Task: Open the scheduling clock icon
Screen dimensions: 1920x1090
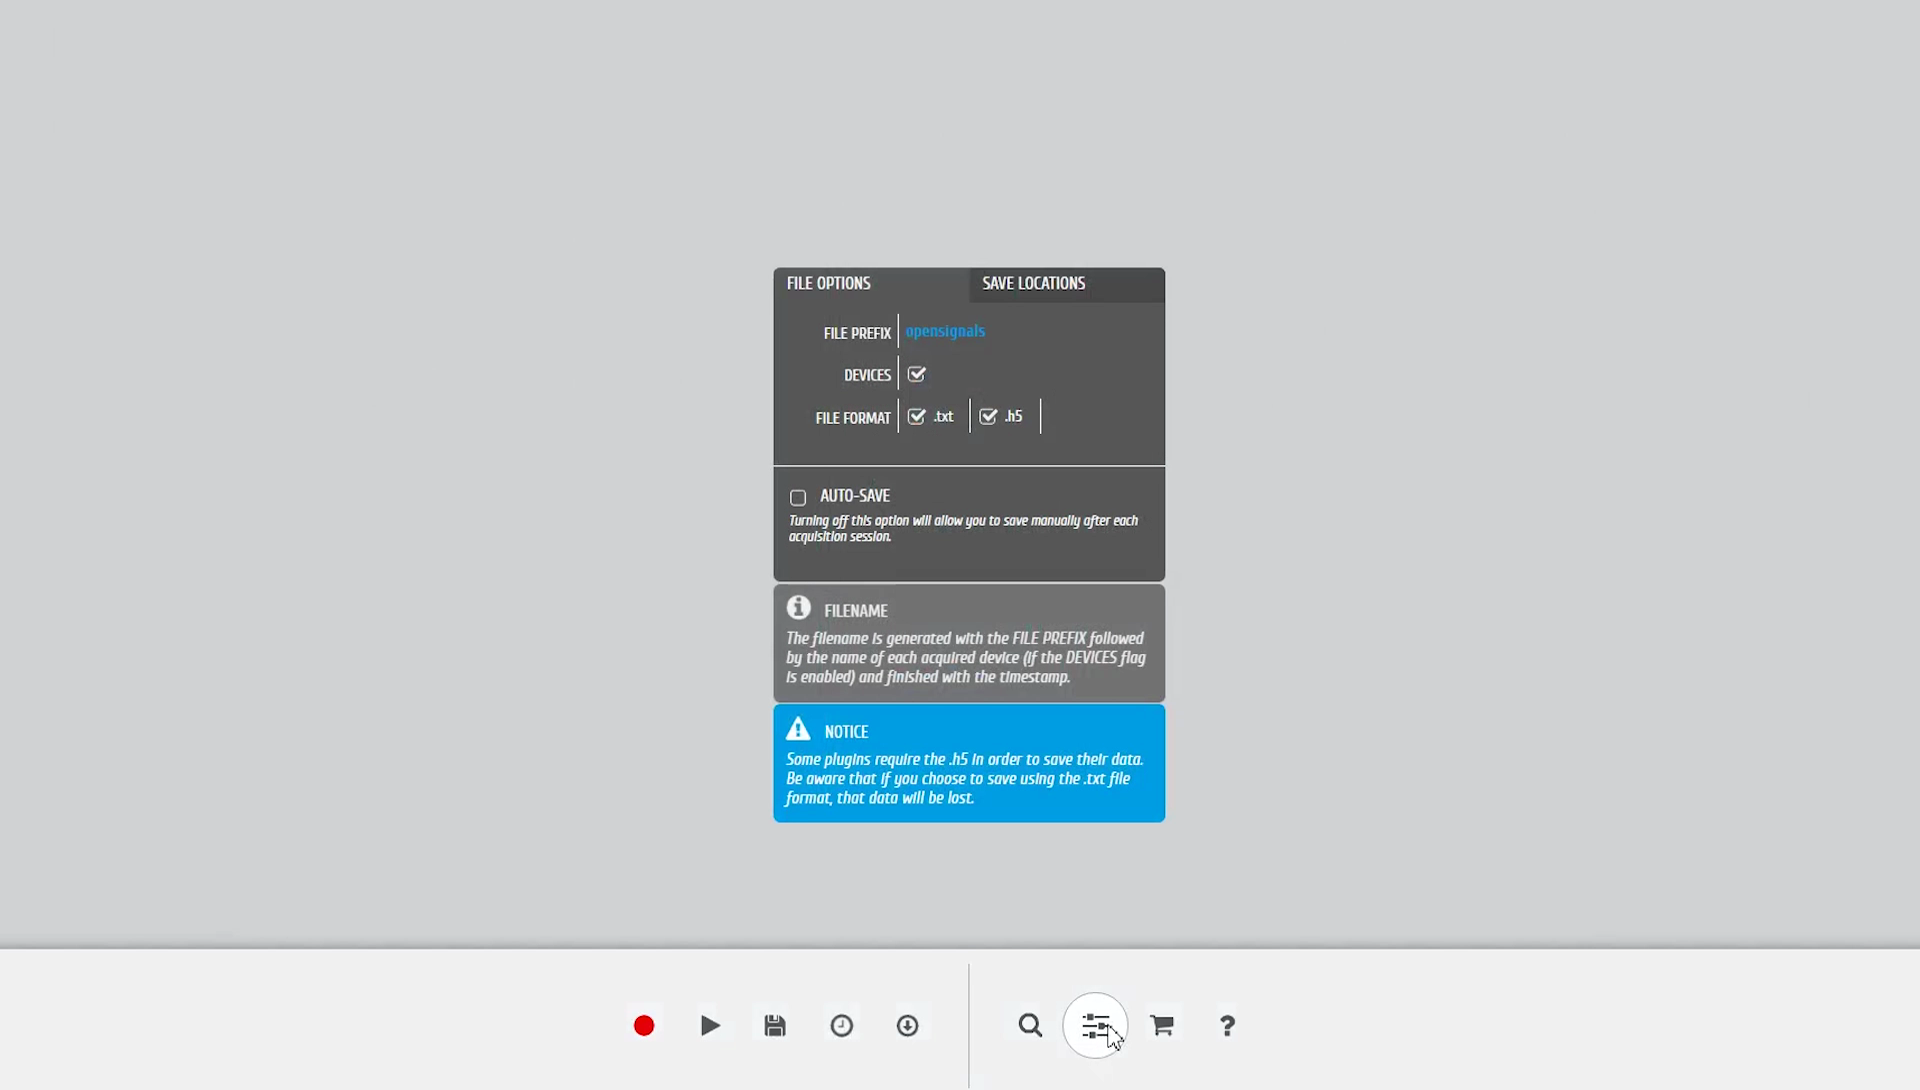Action: (x=841, y=1025)
